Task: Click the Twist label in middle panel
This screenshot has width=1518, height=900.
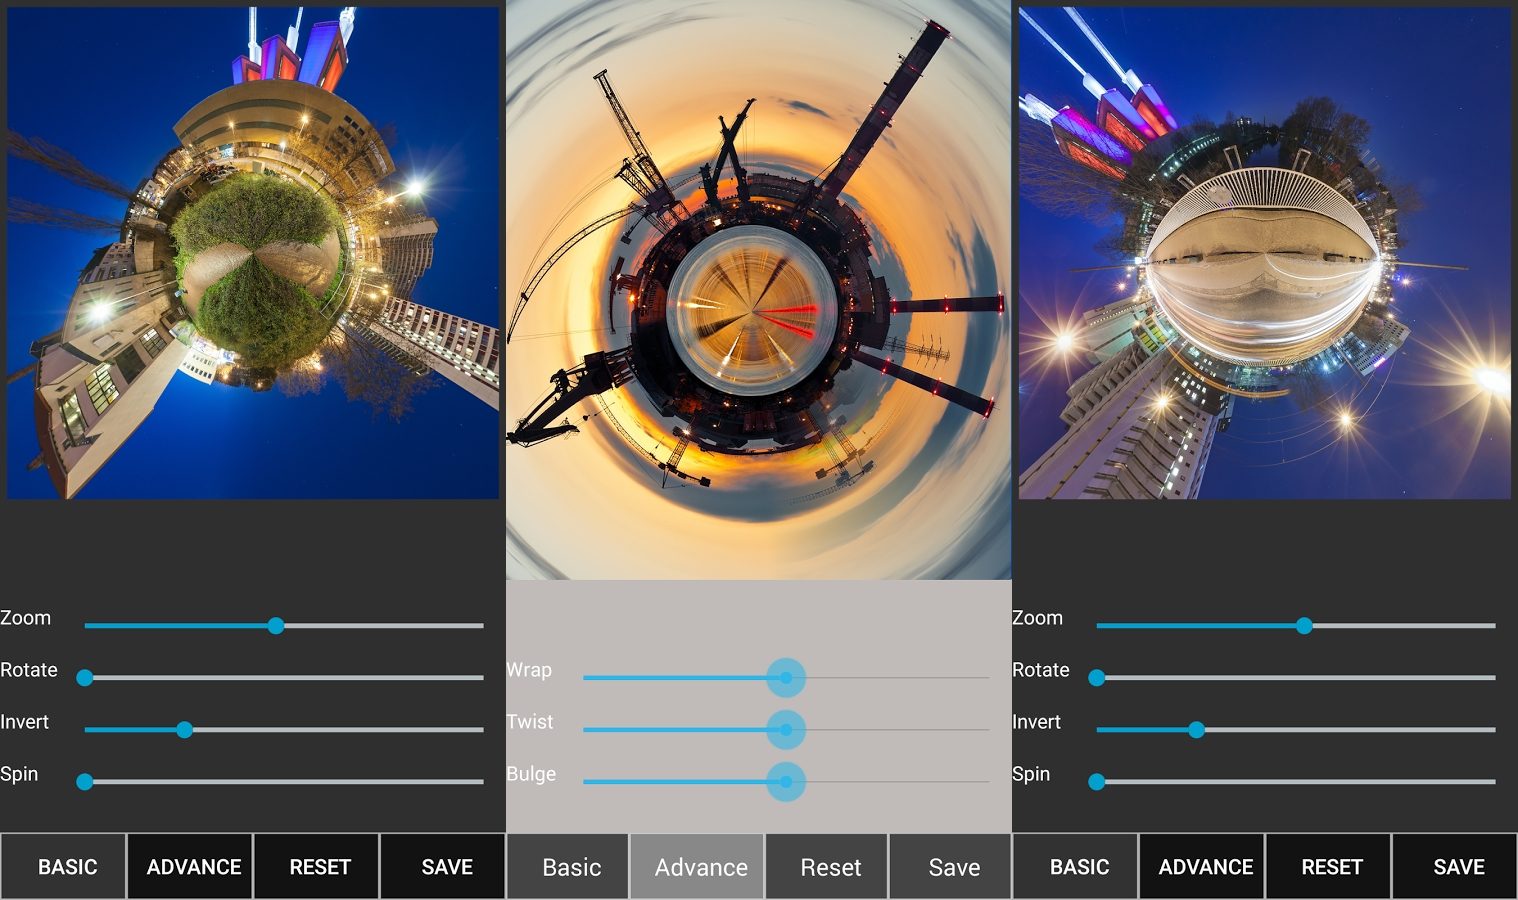Action: pos(530,722)
